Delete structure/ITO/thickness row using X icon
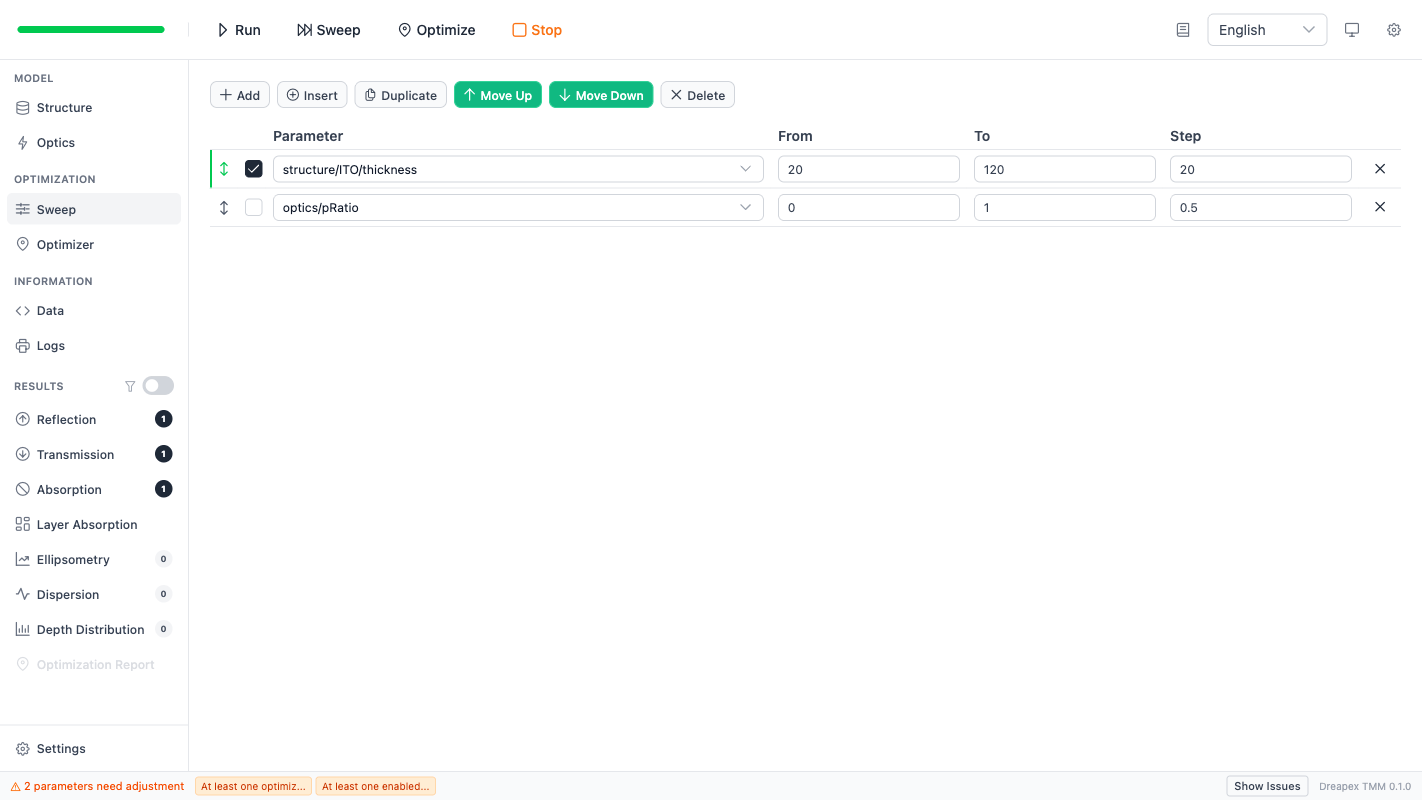 click(1380, 169)
